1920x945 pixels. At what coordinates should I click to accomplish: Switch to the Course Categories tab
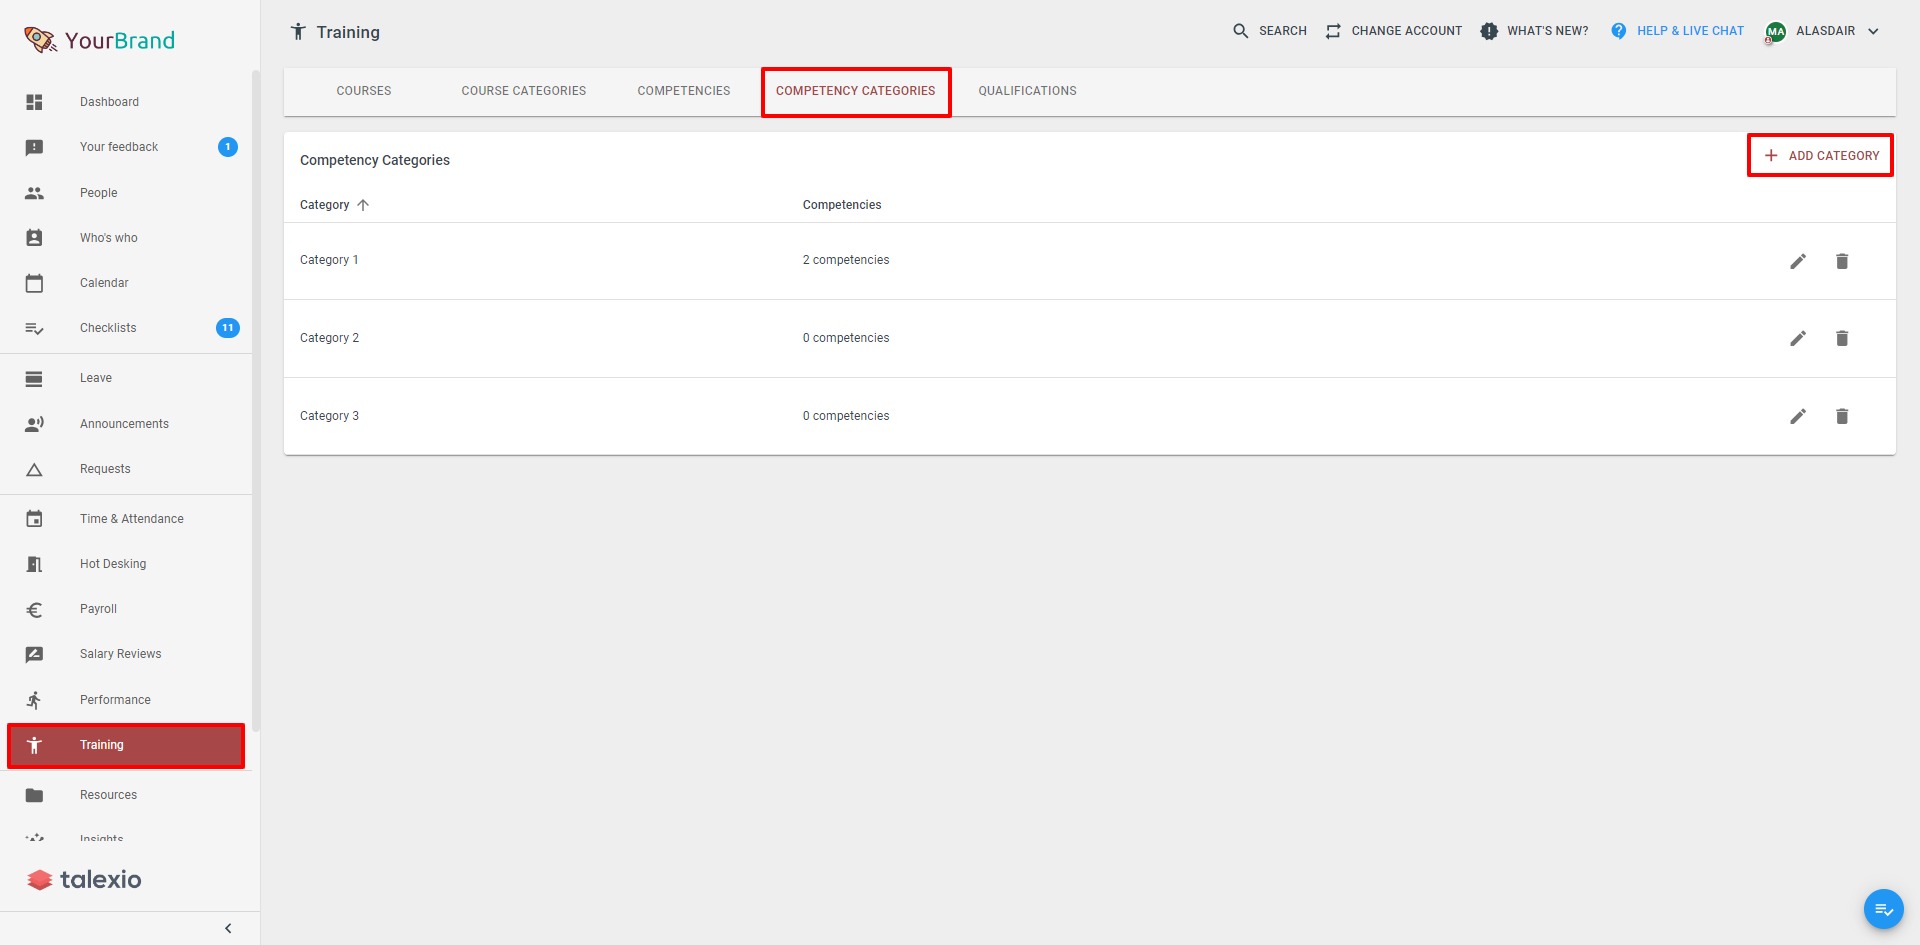(524, 91)
